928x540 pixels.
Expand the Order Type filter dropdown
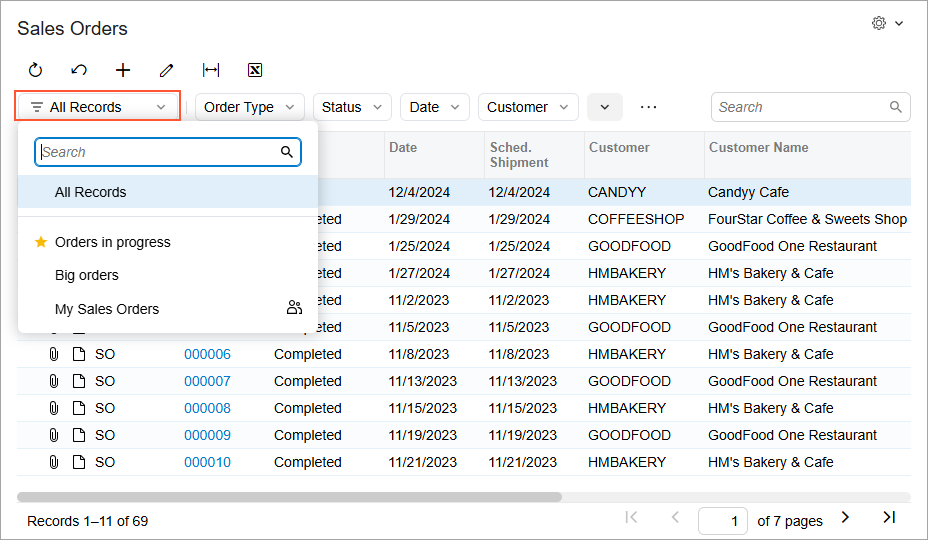click(x=249, y=107)
